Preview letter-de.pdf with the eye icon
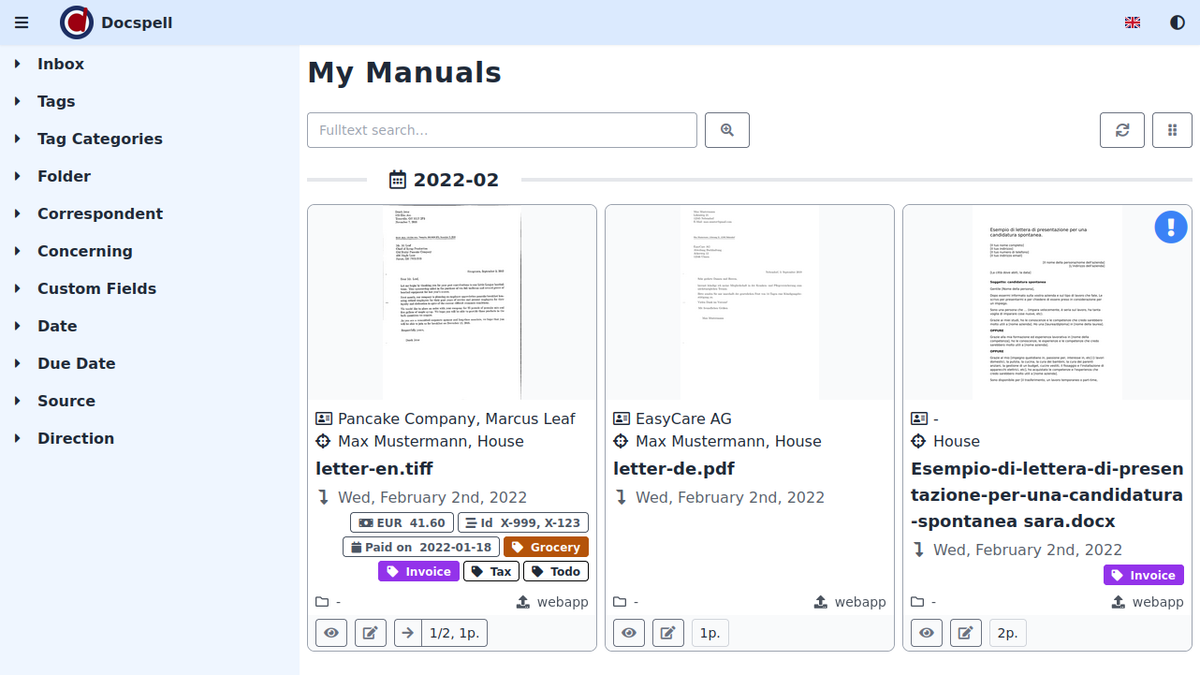Screen dimensions: 1200x675 pos(629,633)
